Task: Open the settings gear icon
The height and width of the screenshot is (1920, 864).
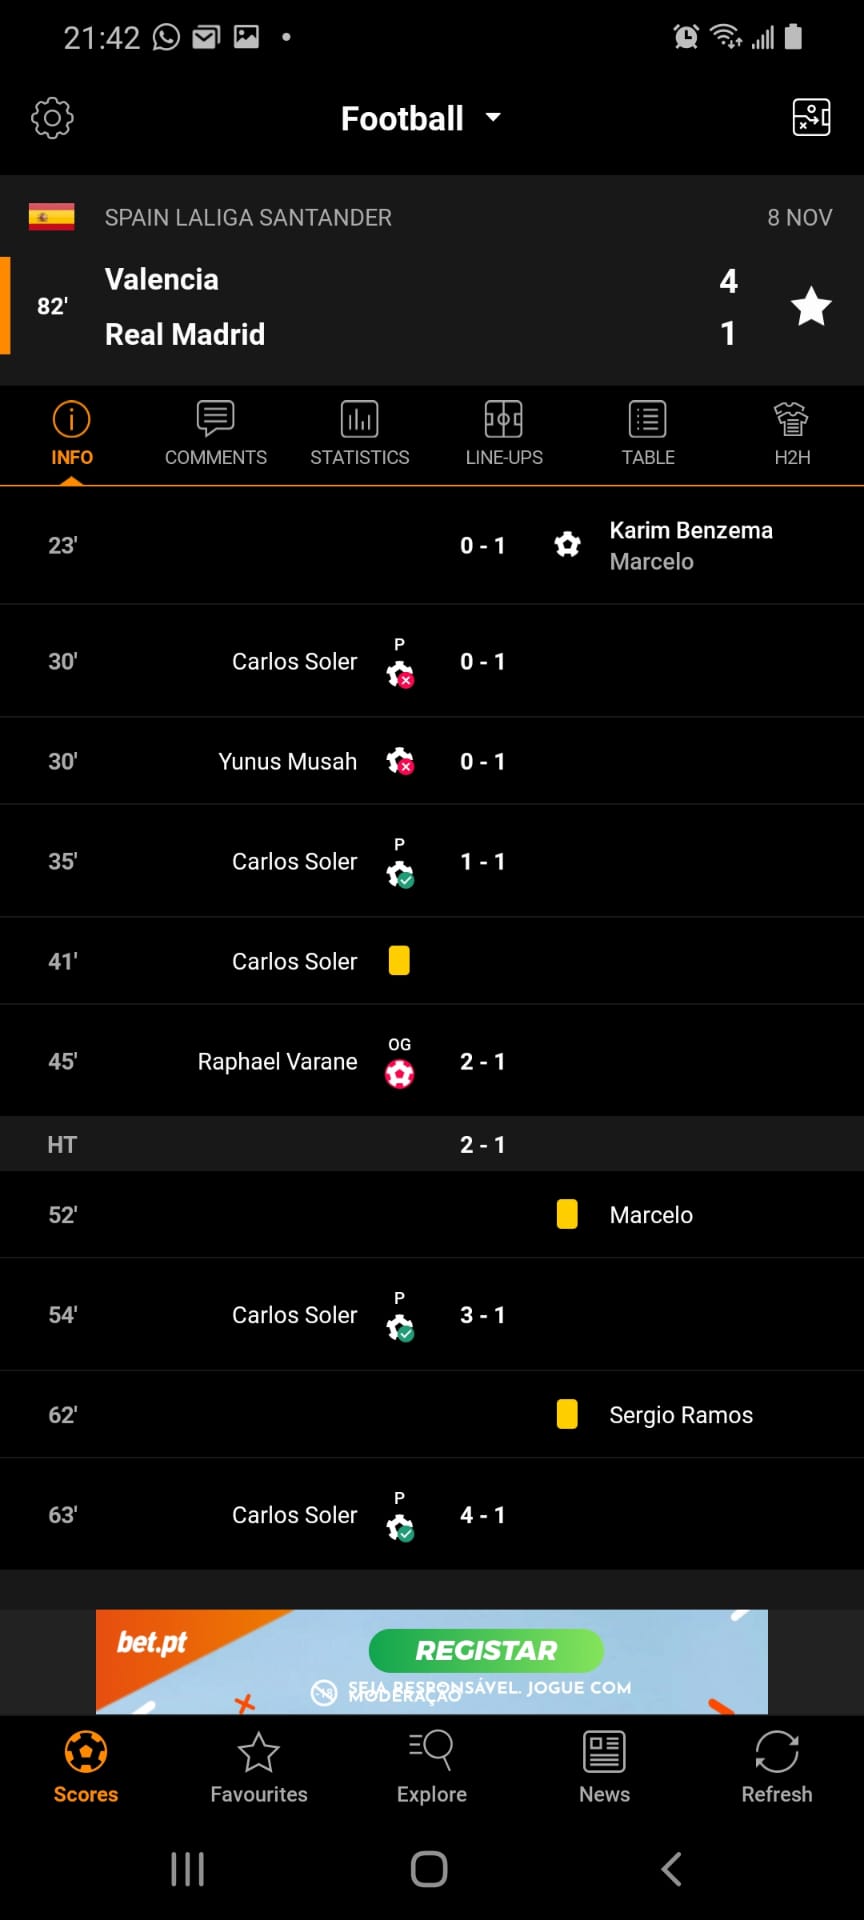Action: [x=52, y=118]
